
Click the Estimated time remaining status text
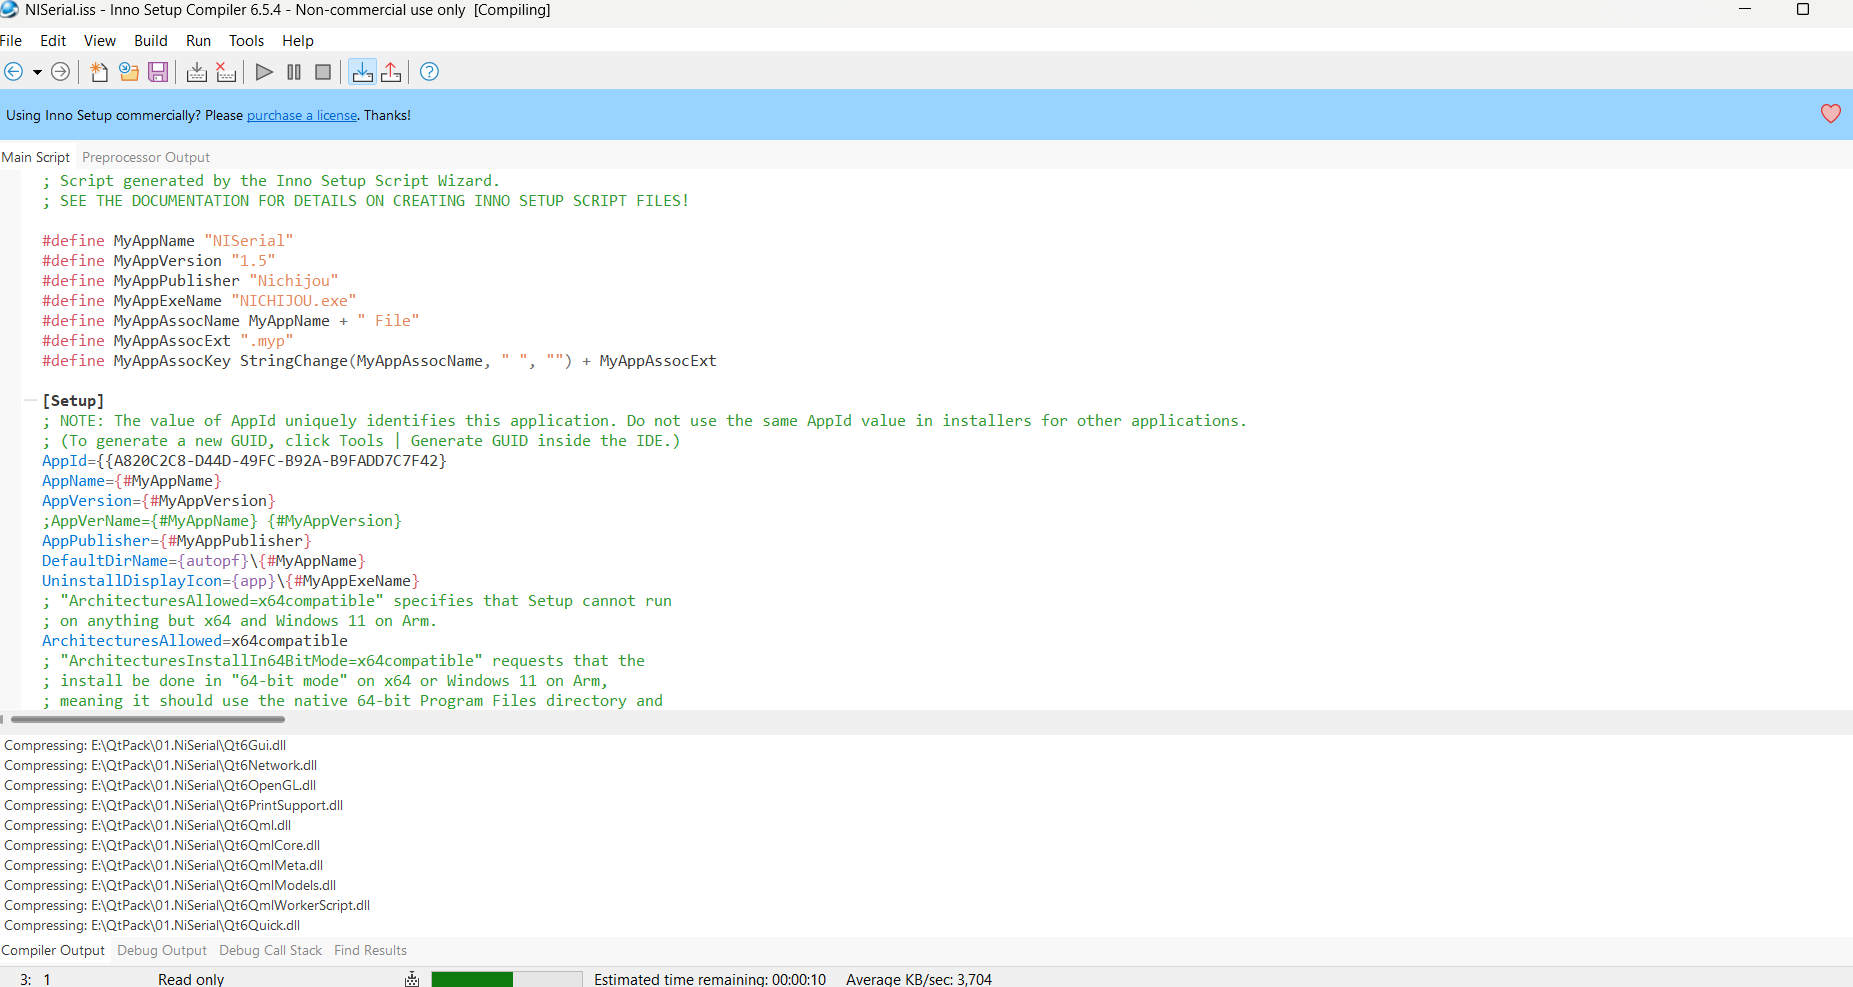710,979
